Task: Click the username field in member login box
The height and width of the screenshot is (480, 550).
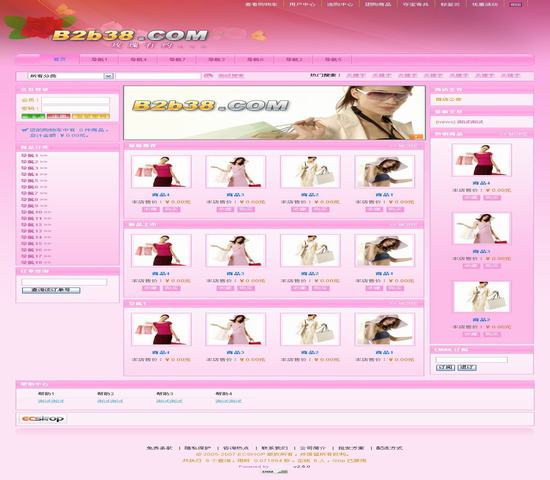Action: pyautogui.click(x=76, y=100)
